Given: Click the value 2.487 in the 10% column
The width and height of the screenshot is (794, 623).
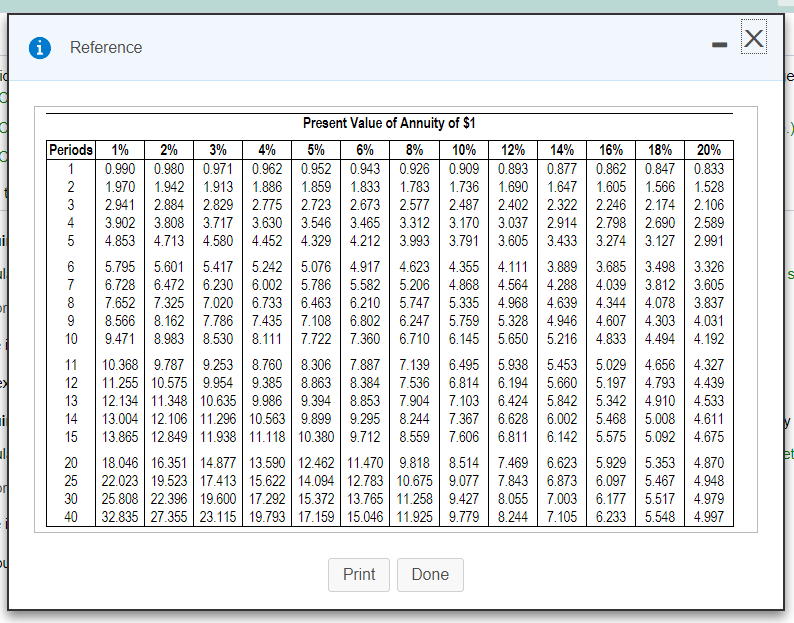Looking at the screenshot, I should (464, 205).
